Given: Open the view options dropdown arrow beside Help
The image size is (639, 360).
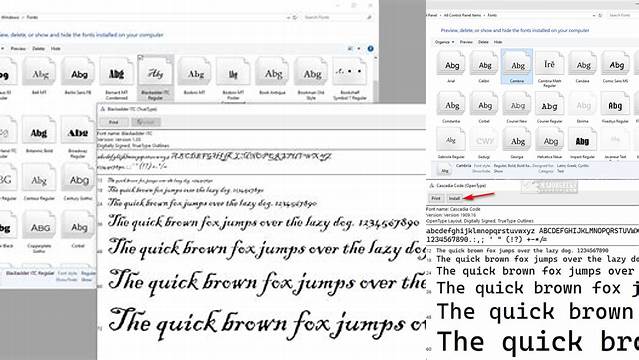Looking at the screenshot, I should tap(359, 49).
